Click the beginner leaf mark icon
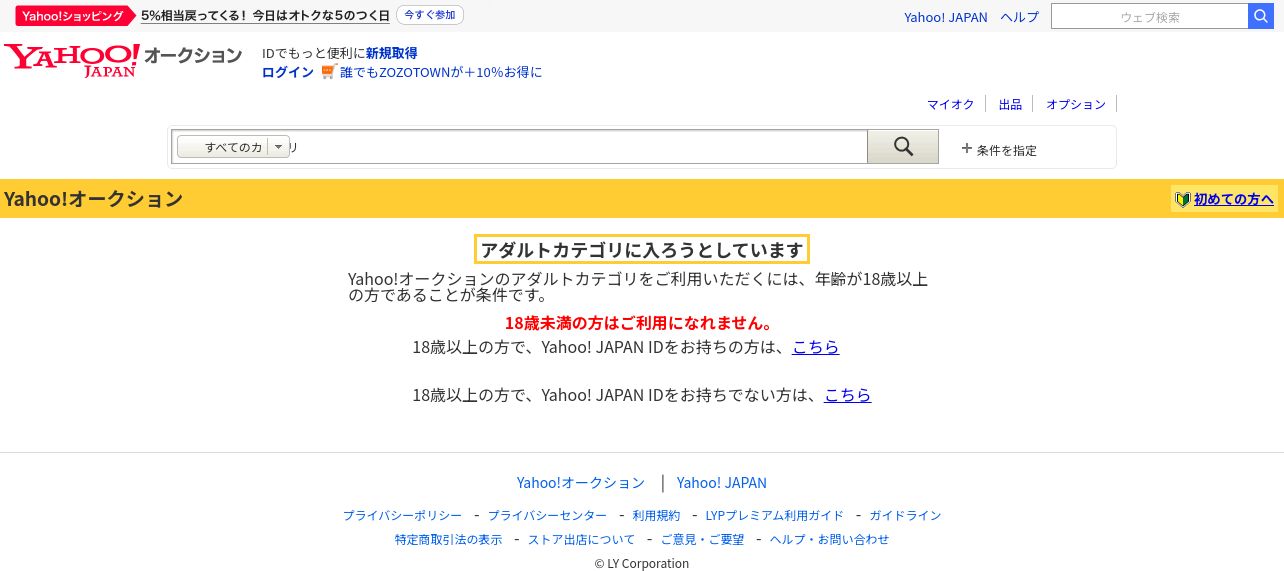The width and height of the screenshot is (1284, 571). pos(1183,199)
